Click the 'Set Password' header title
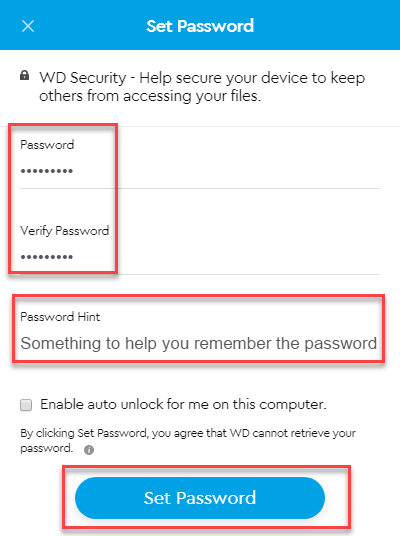Image resolution: width=400 pixels, height=536 pixels. 200,26
